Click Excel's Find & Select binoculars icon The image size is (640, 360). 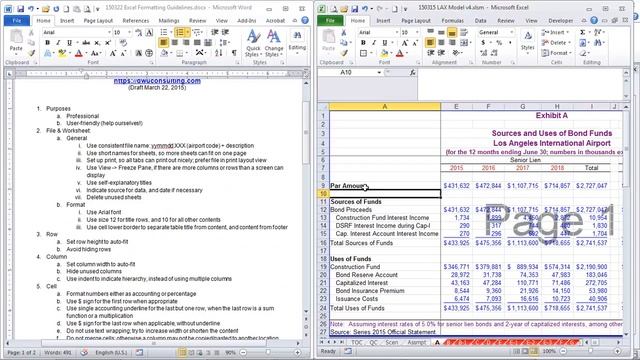pos(599,42)
